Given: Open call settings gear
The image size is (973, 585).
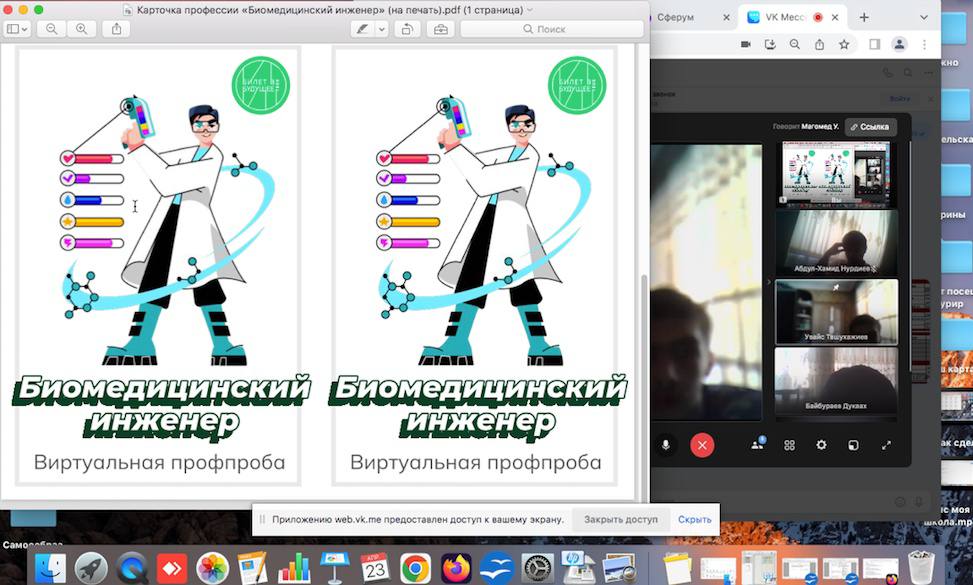Looking at the screenshot, I should [821, 445].
